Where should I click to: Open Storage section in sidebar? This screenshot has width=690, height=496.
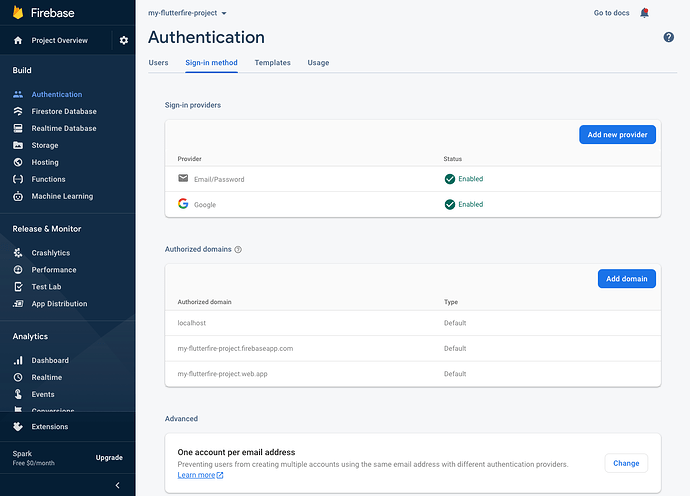tap(45, 145)
